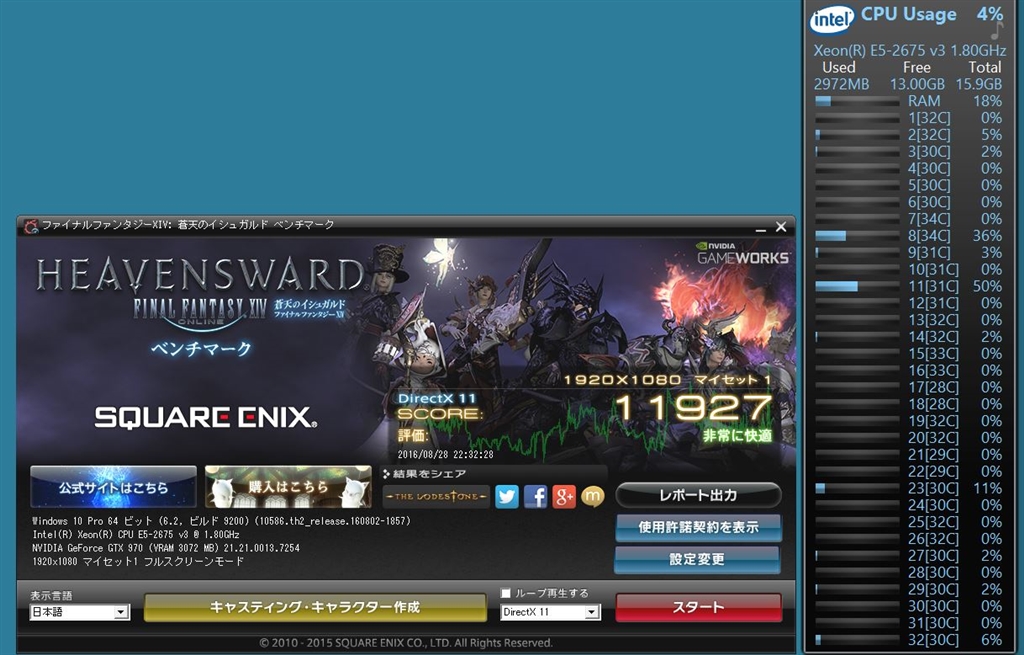Share result on mixi
Image resolution: width=1024 pixels, height=655 pixels.
[592, 497]
